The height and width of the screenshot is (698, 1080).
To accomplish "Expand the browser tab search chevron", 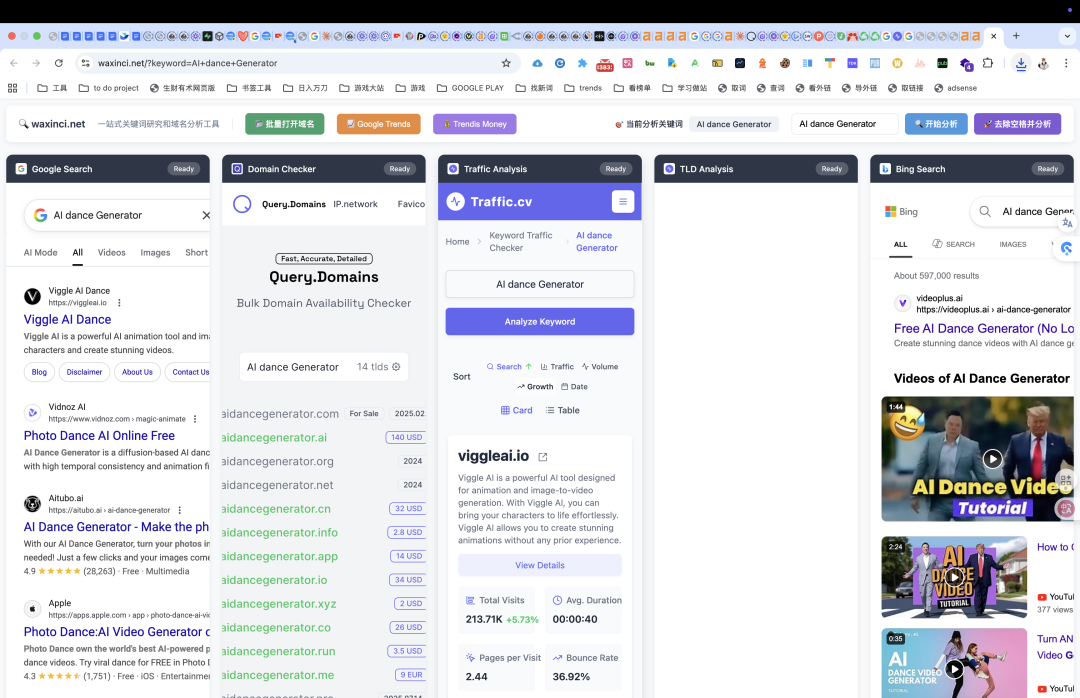I will tap(1067, 36).
